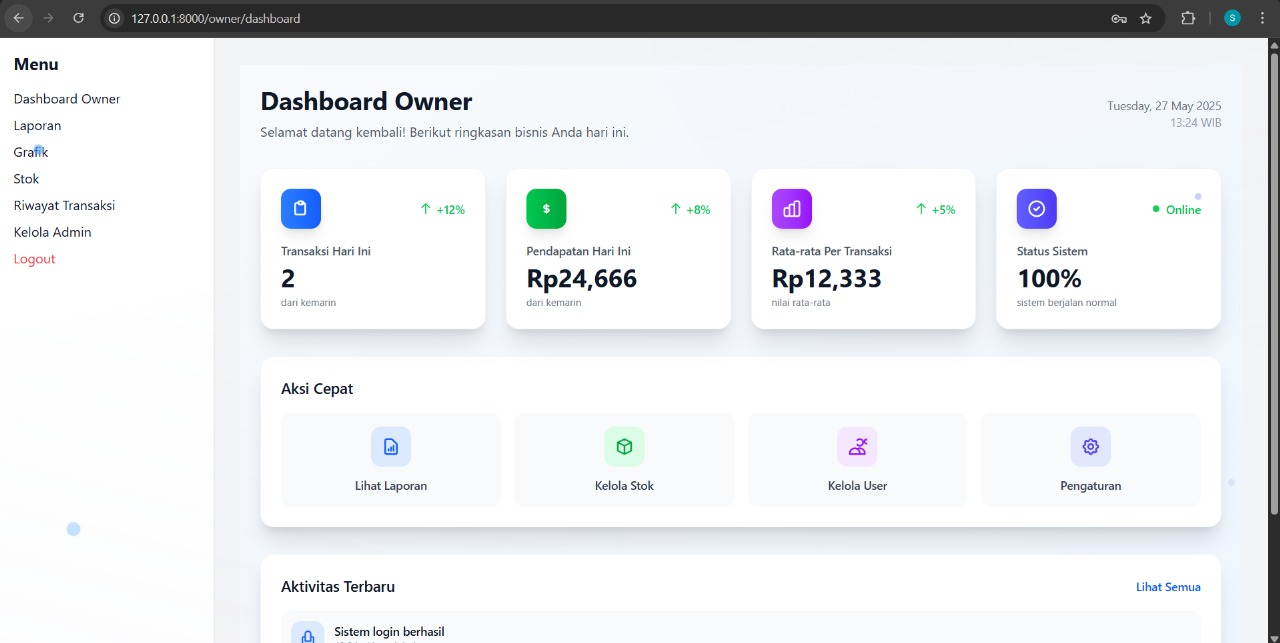Open the browser menu via three-dot icon

1262,17
